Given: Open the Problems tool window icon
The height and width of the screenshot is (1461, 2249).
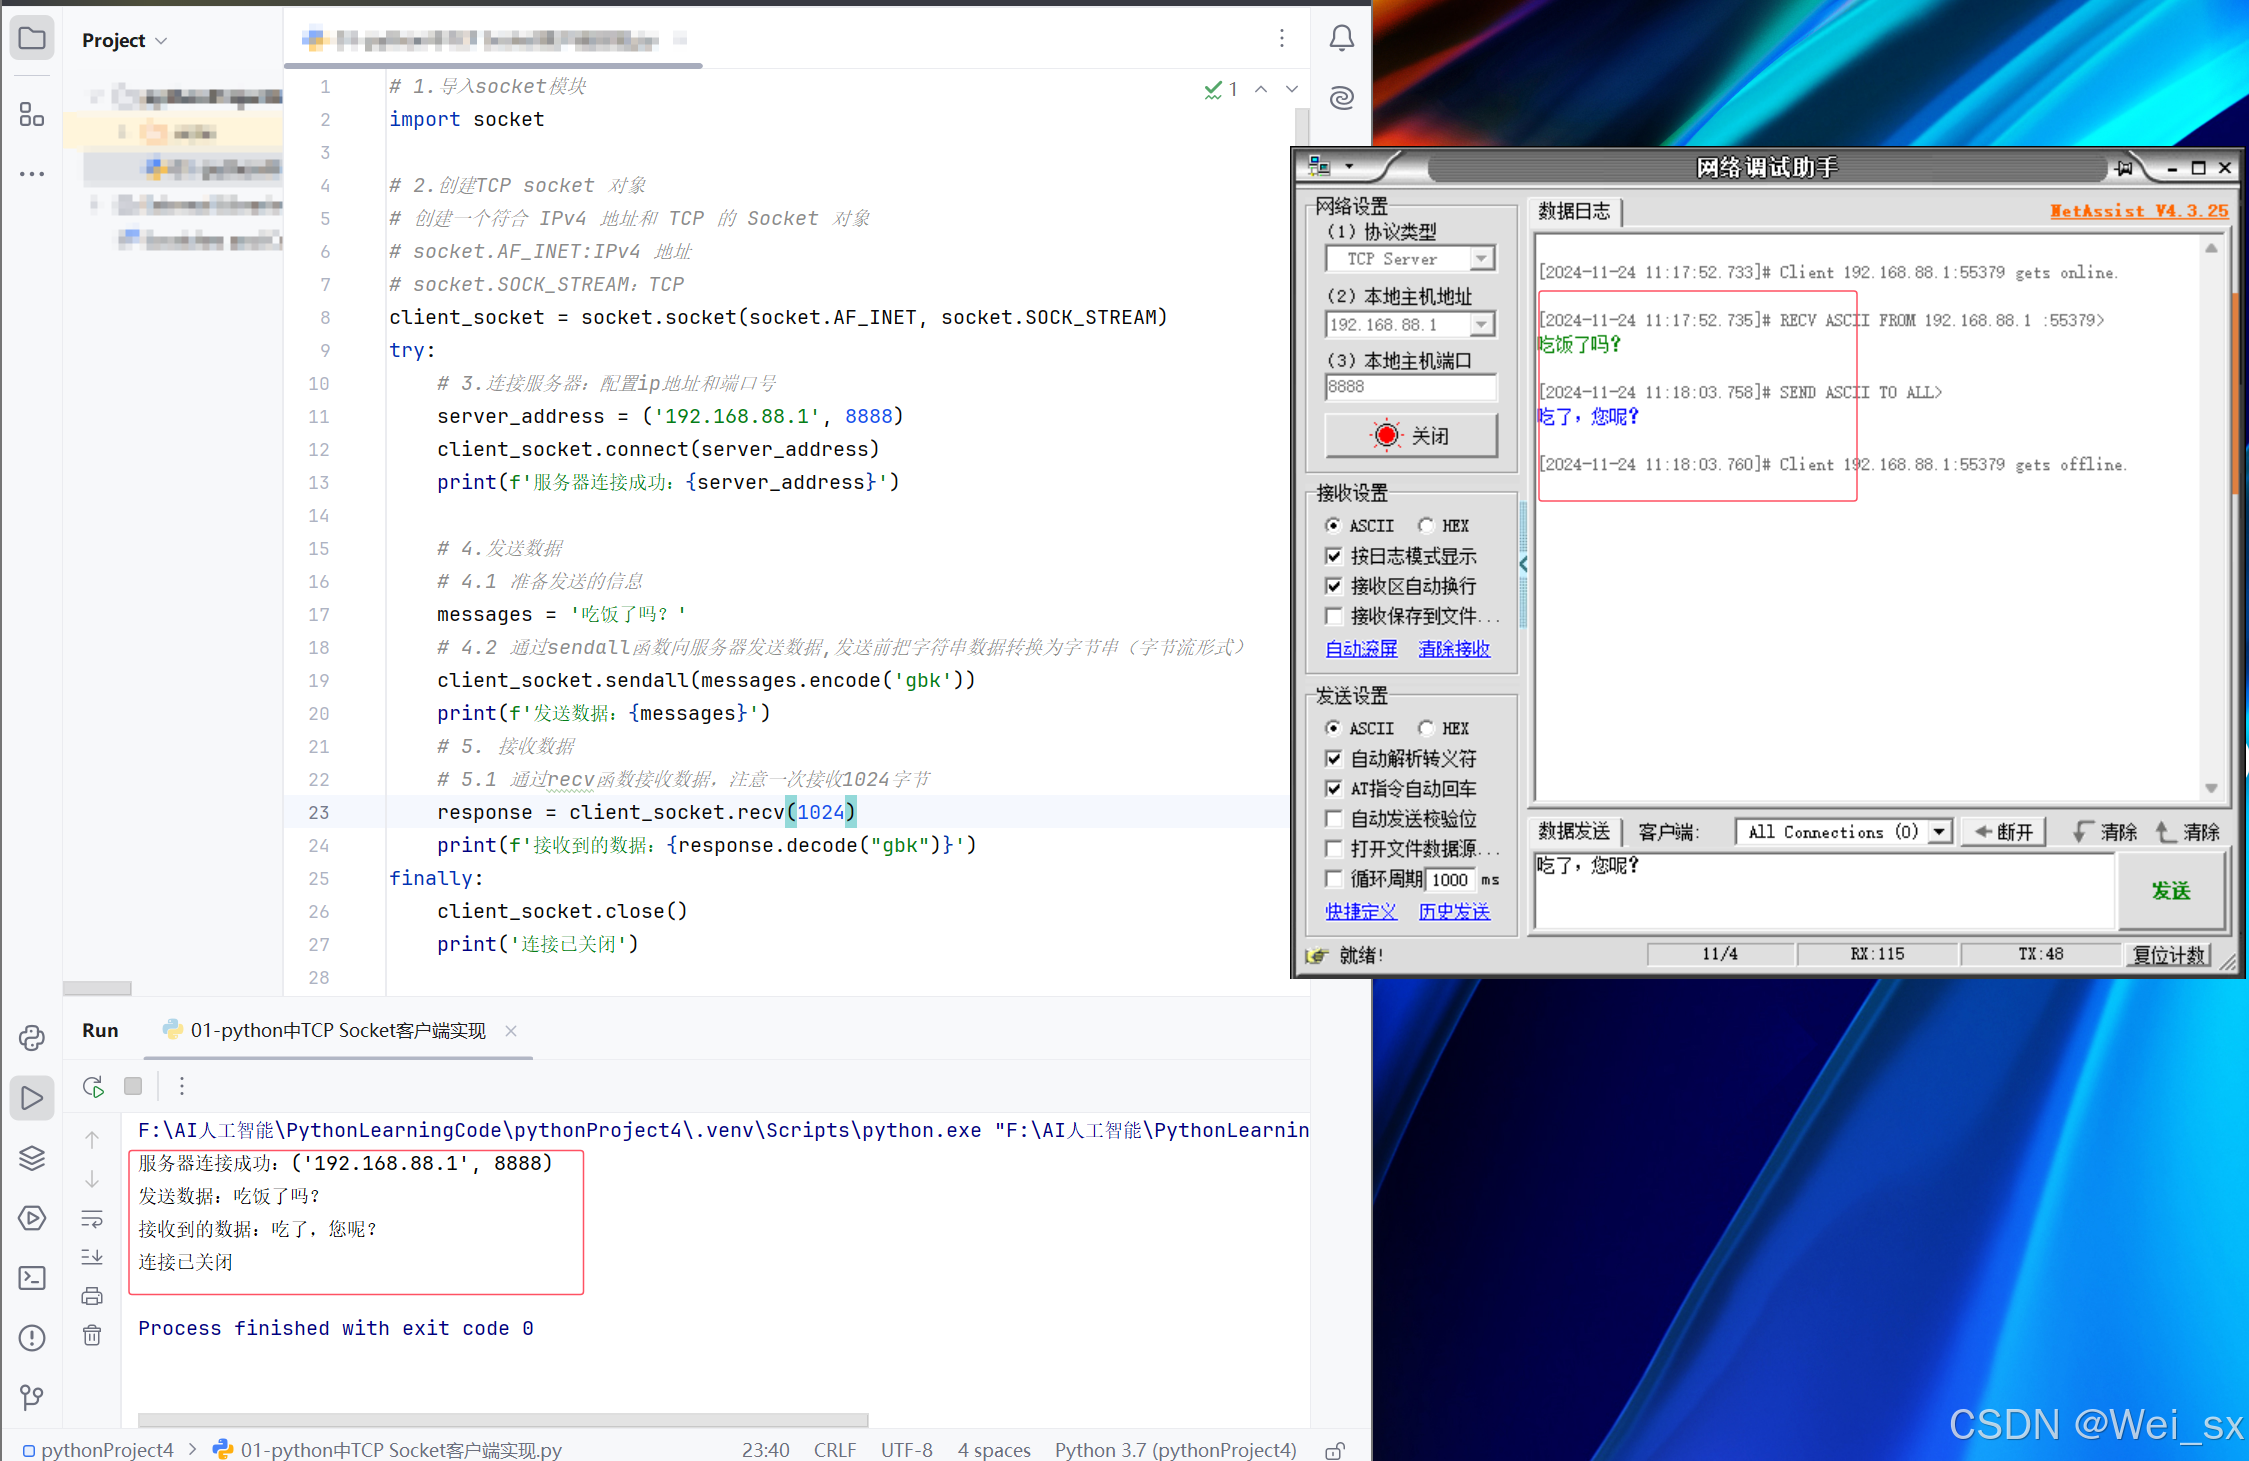Looking at the screenshot, I should (x=32, y=1337).
